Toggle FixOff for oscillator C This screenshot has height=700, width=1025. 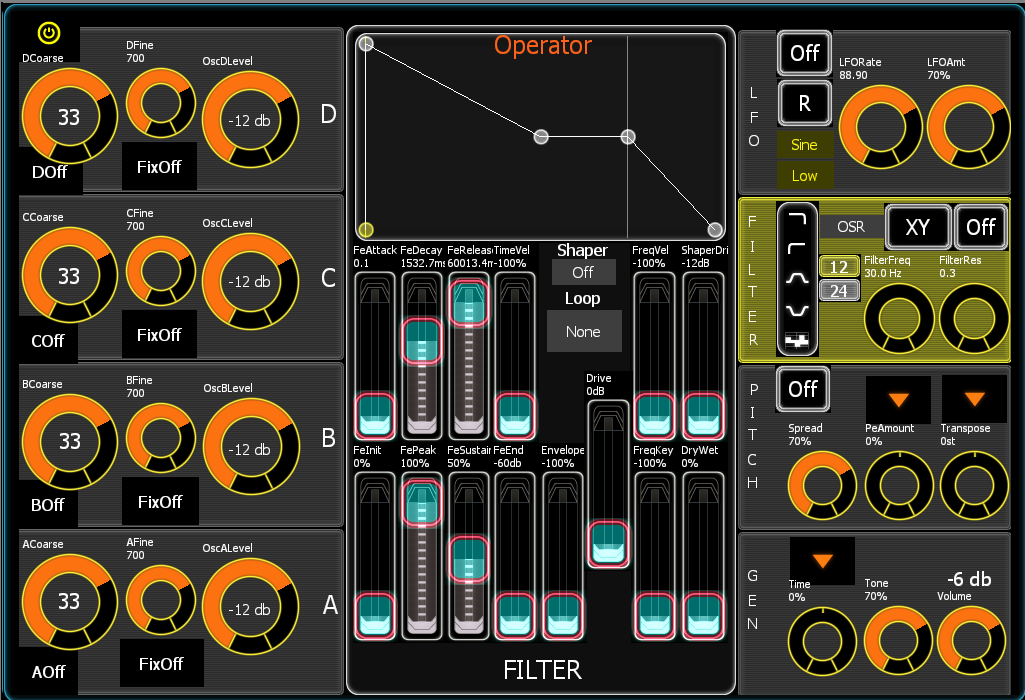(x=159, y=335)
